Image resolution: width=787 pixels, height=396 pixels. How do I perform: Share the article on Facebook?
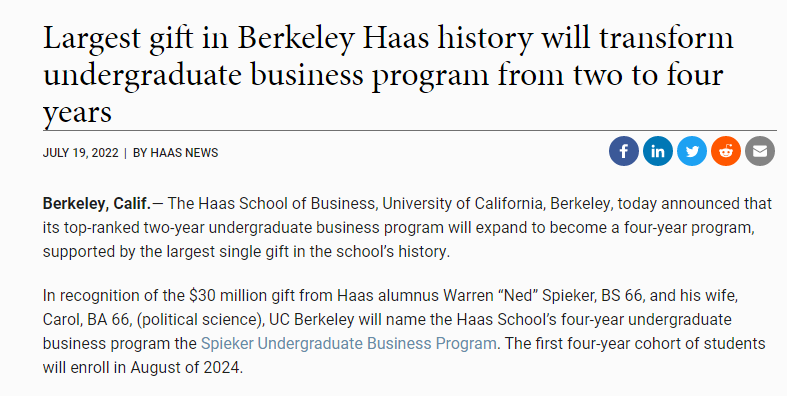click(623, 151)
